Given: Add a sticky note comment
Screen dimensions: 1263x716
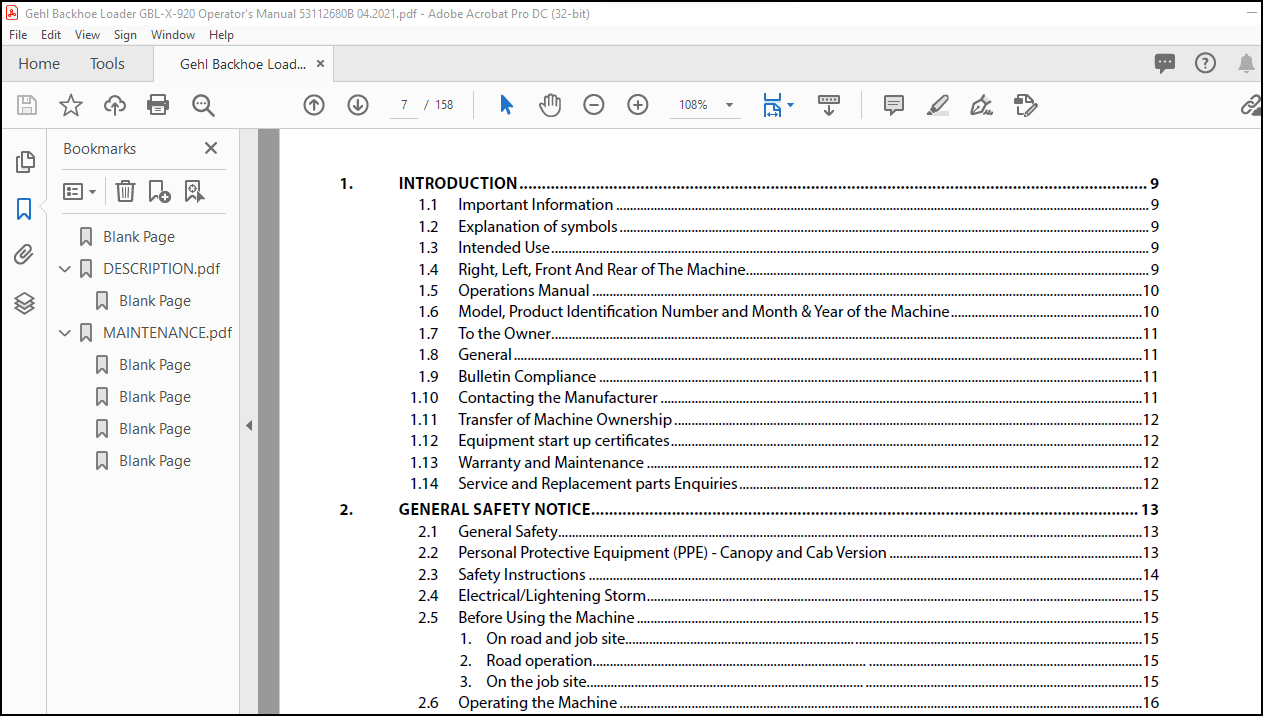Looking at the screenshot, I should 894,105.
